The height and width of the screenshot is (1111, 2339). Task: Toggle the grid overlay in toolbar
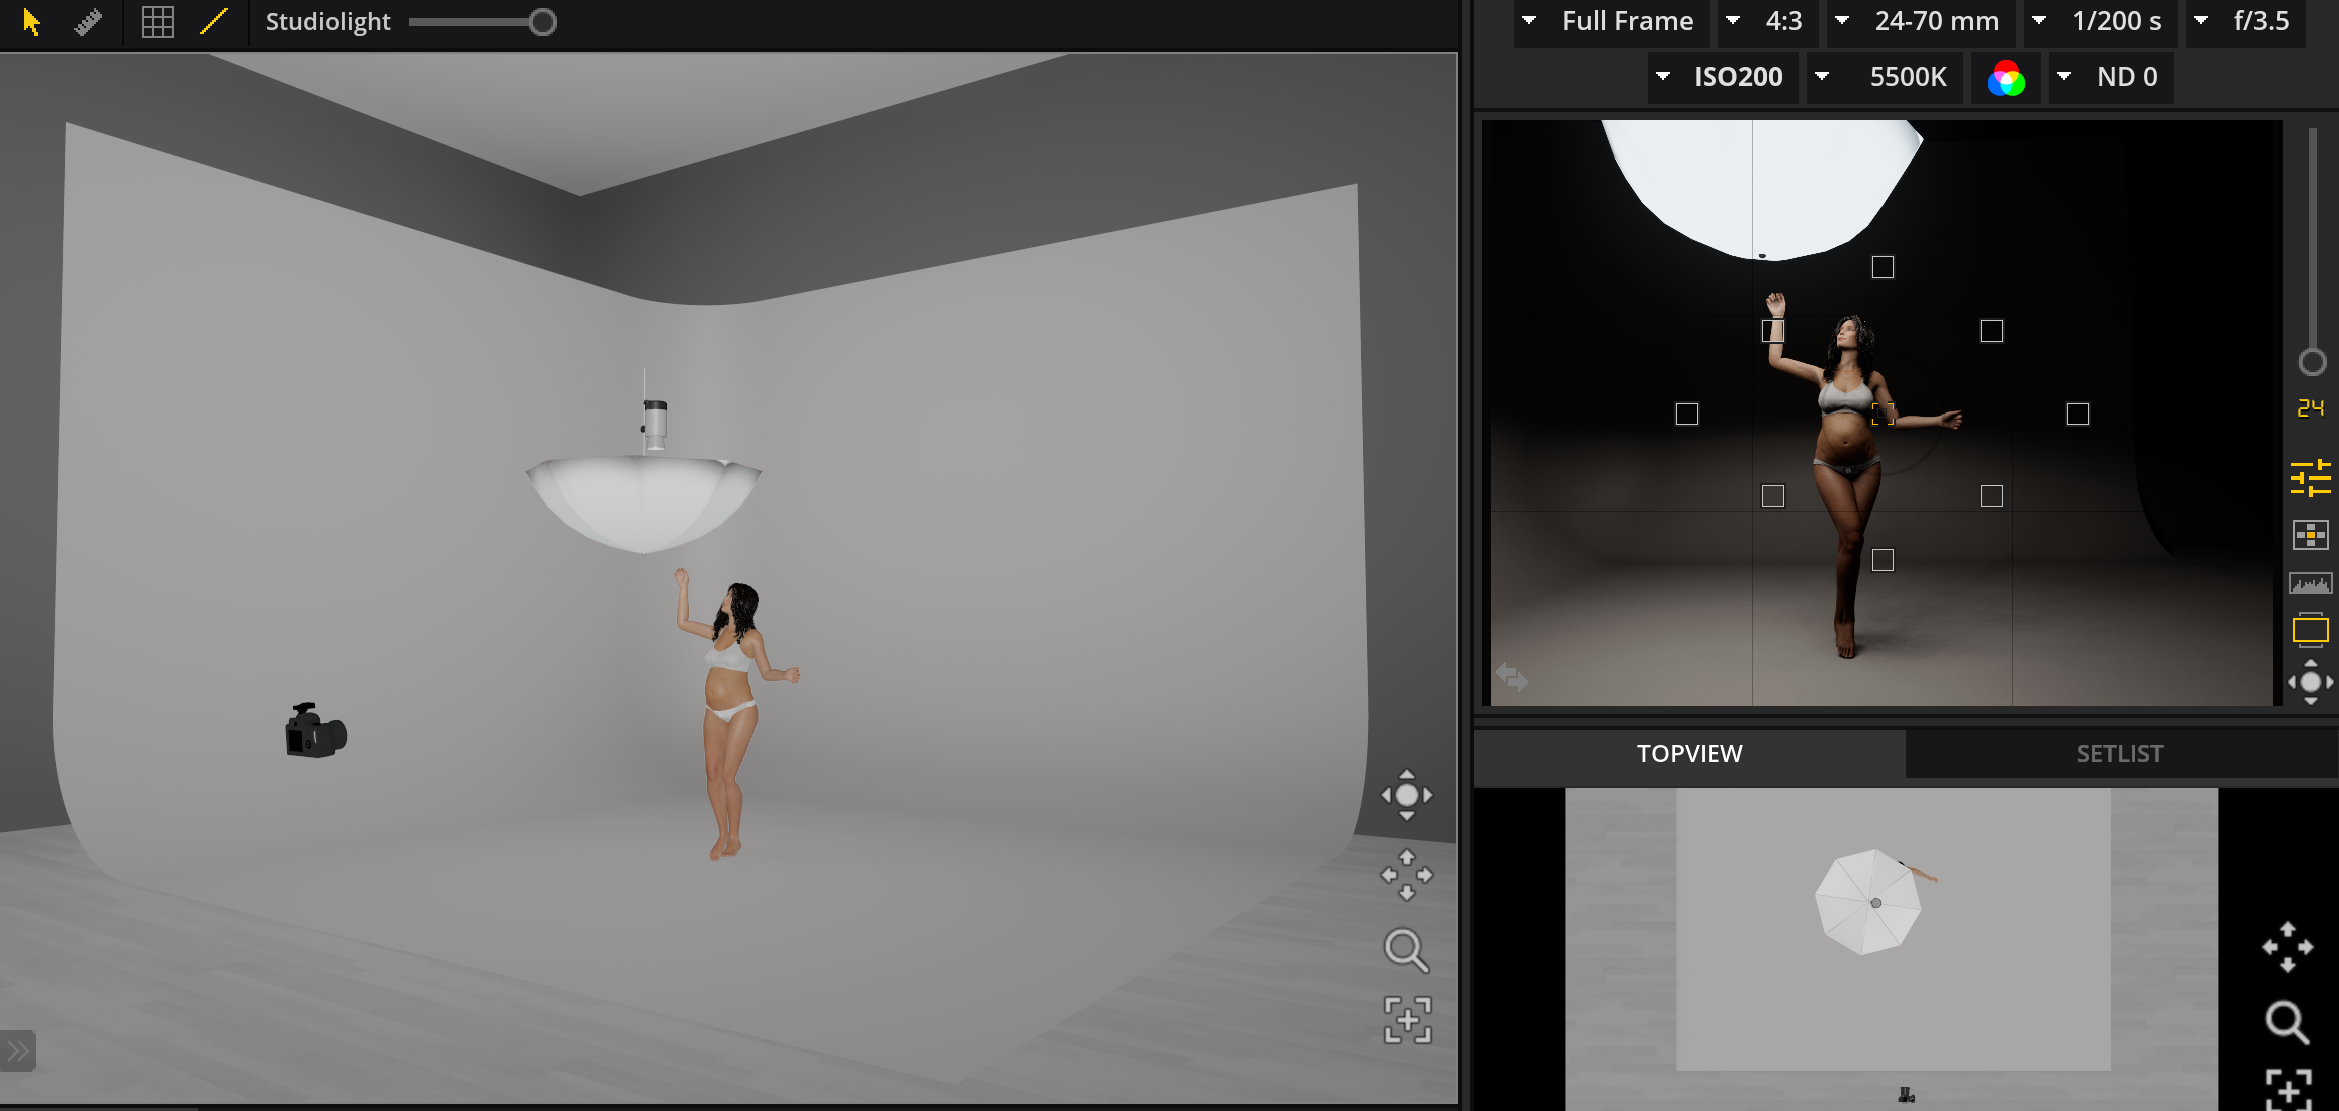click(157, 22)
